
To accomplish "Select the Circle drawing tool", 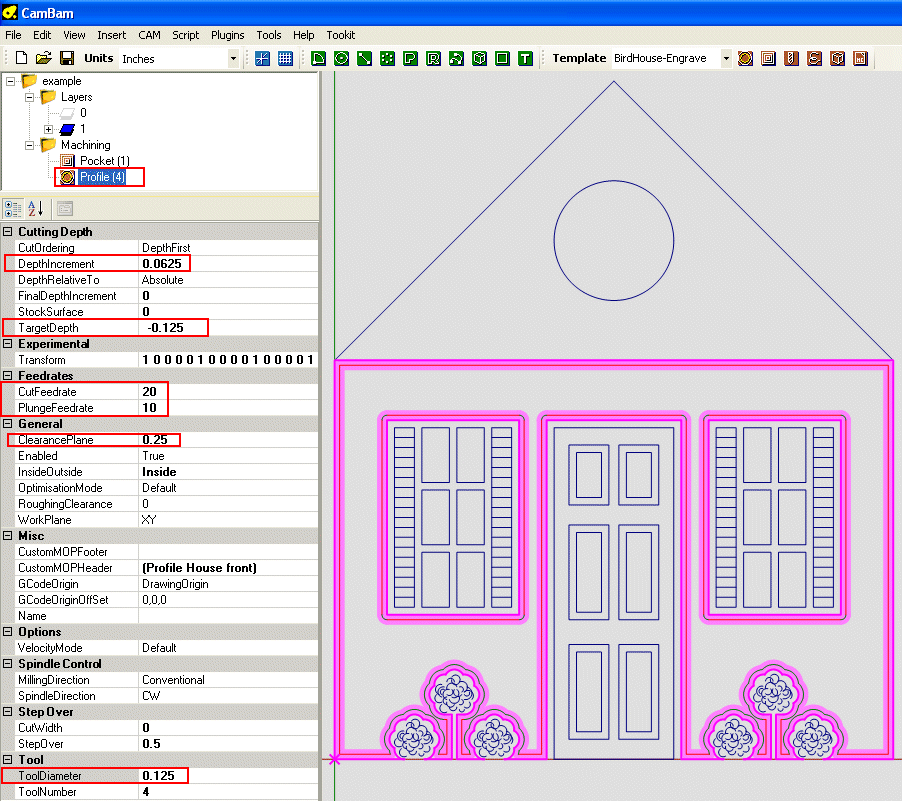I will (341, 59).
